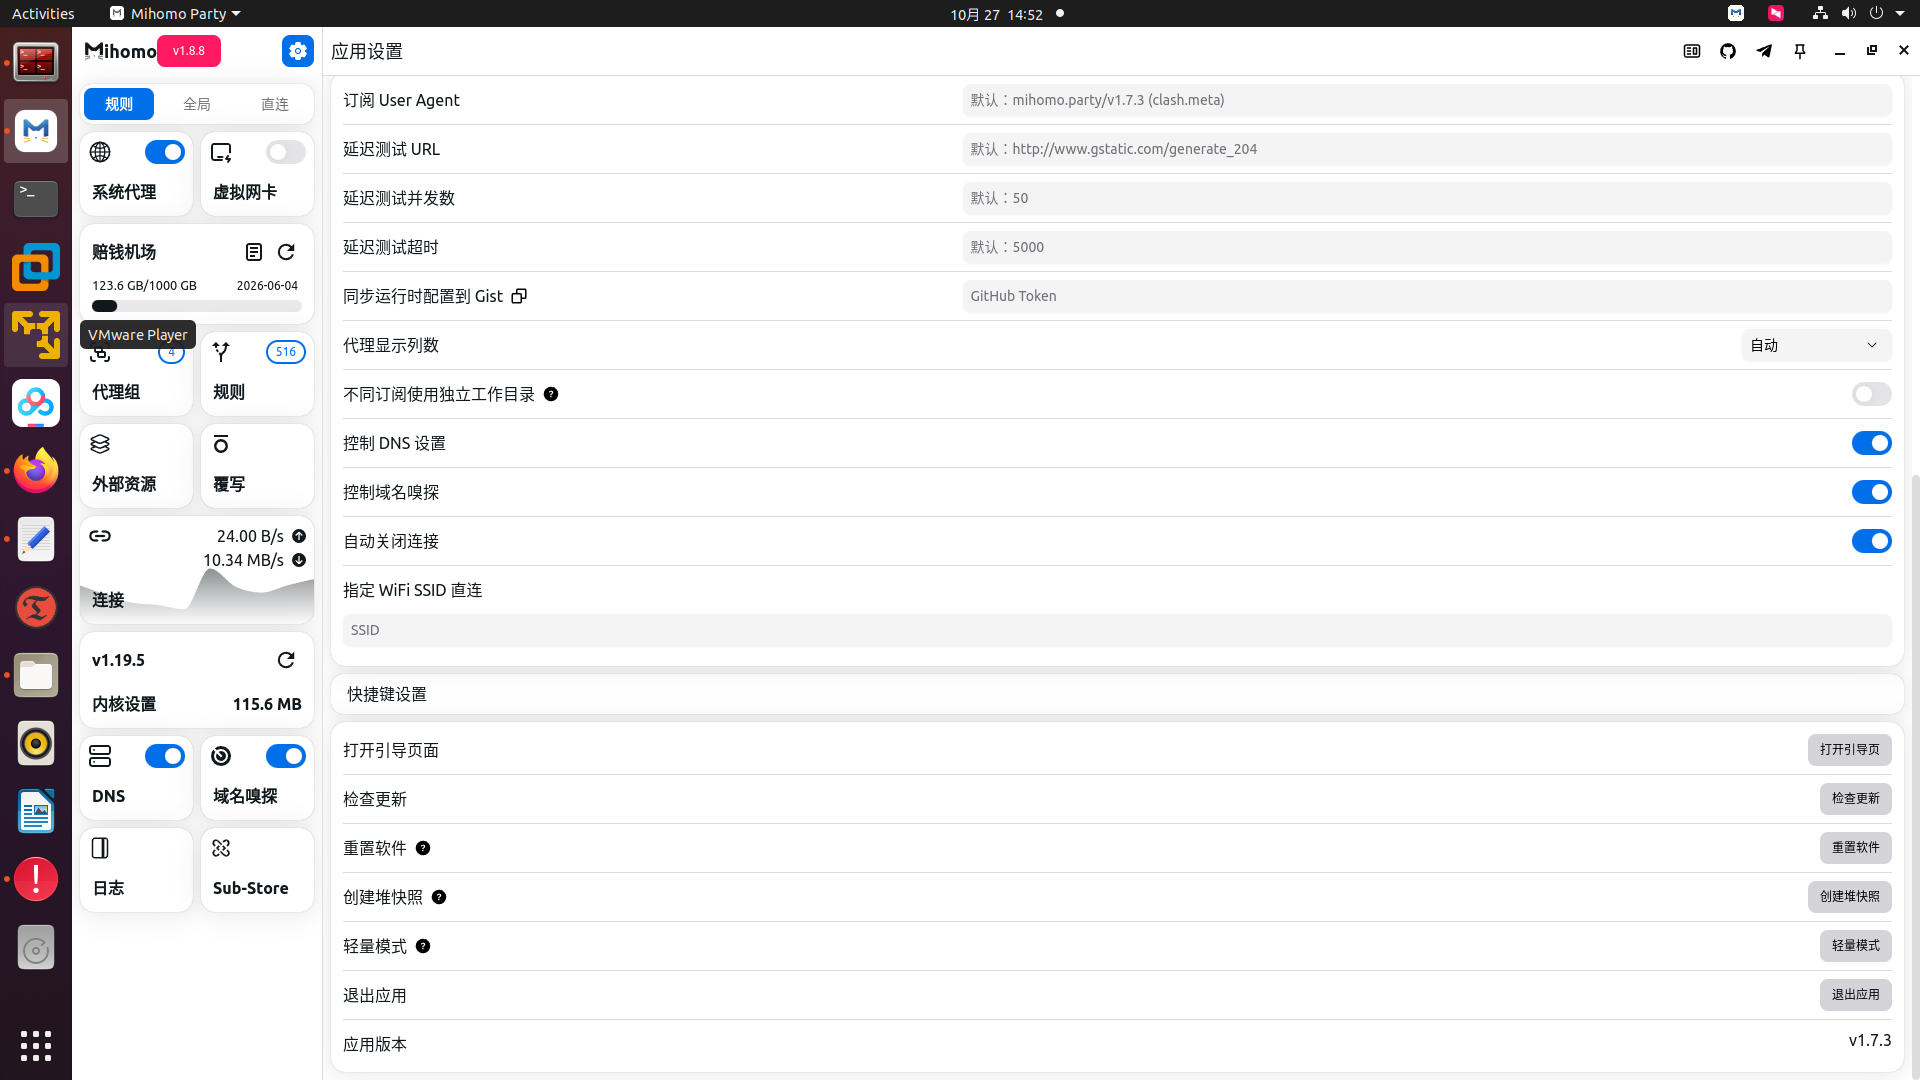Screen dimensions: 1920x1080
Task: Refresh the 赔钱机场 subscription
Action: [x=286, y=252]
